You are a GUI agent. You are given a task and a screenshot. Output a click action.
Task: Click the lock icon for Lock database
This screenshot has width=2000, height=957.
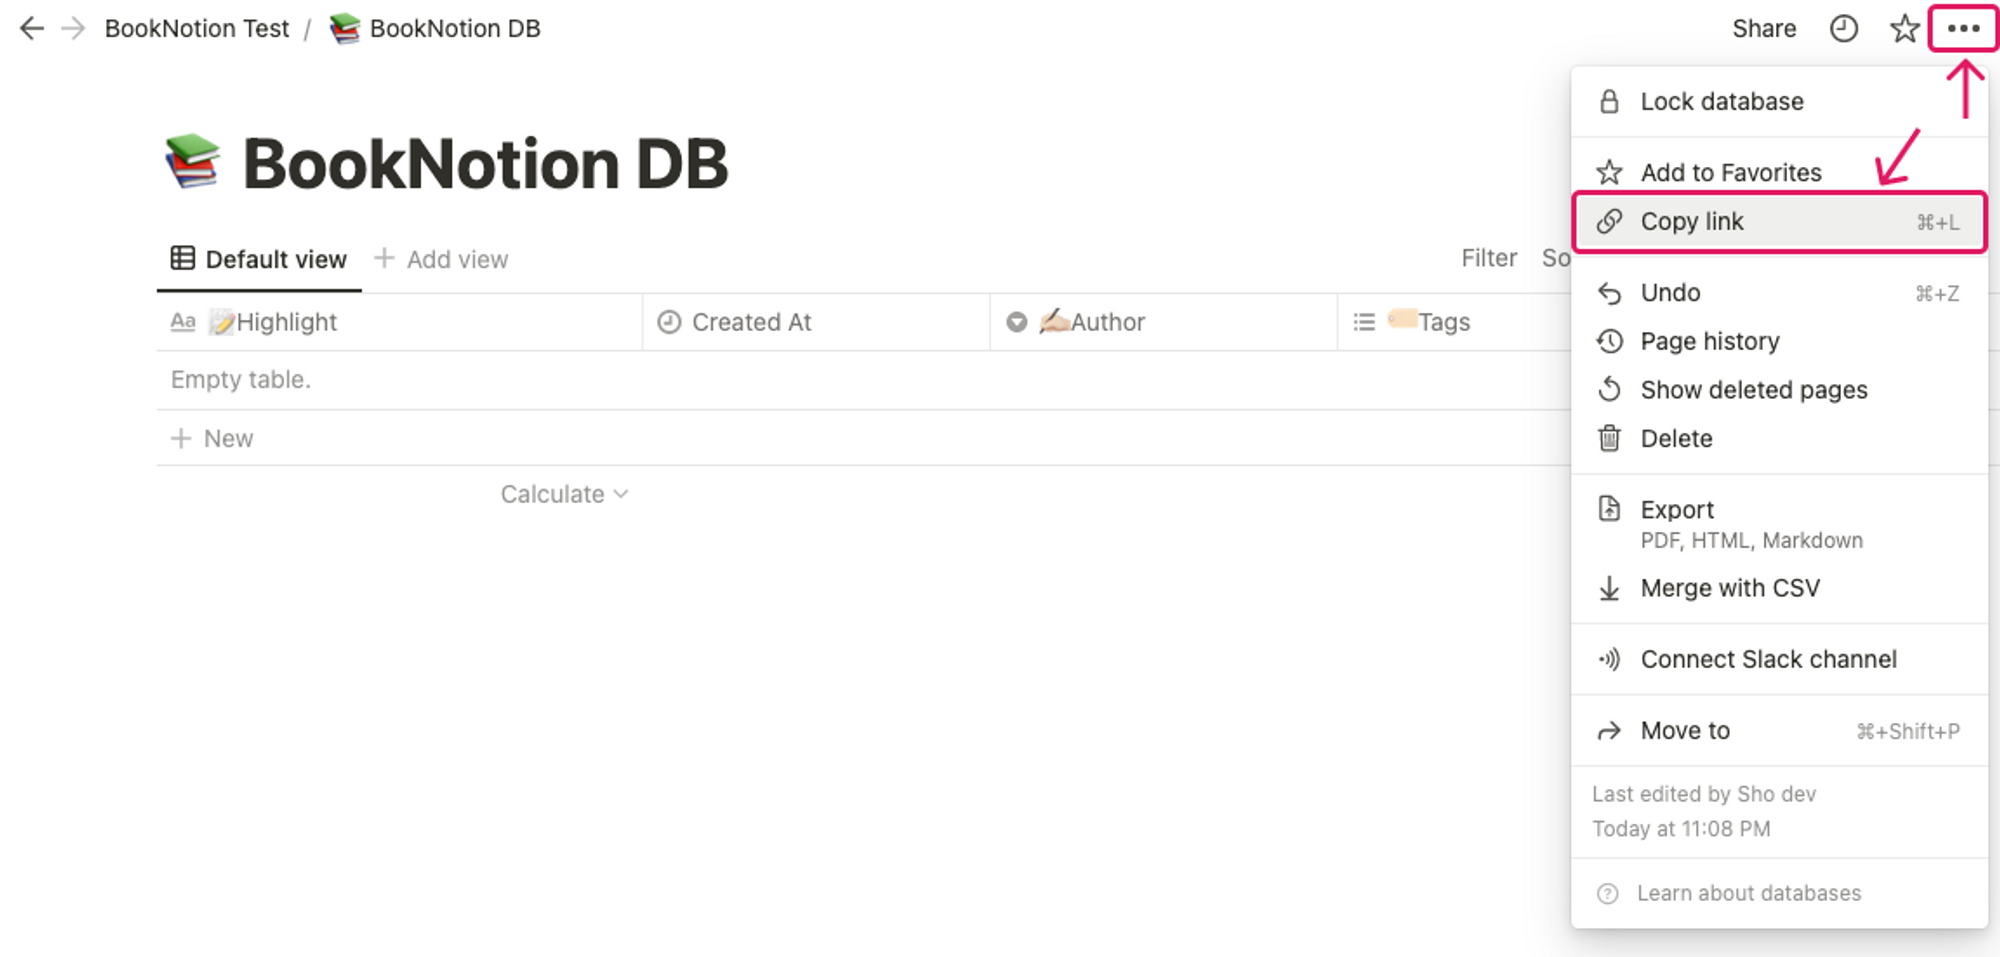pos(1609,101)
